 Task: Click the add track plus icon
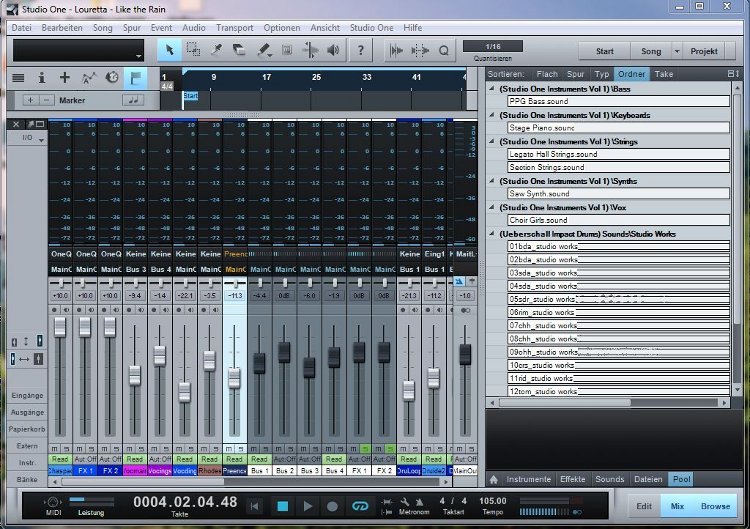pyautogui.click(x=65, y=77)
